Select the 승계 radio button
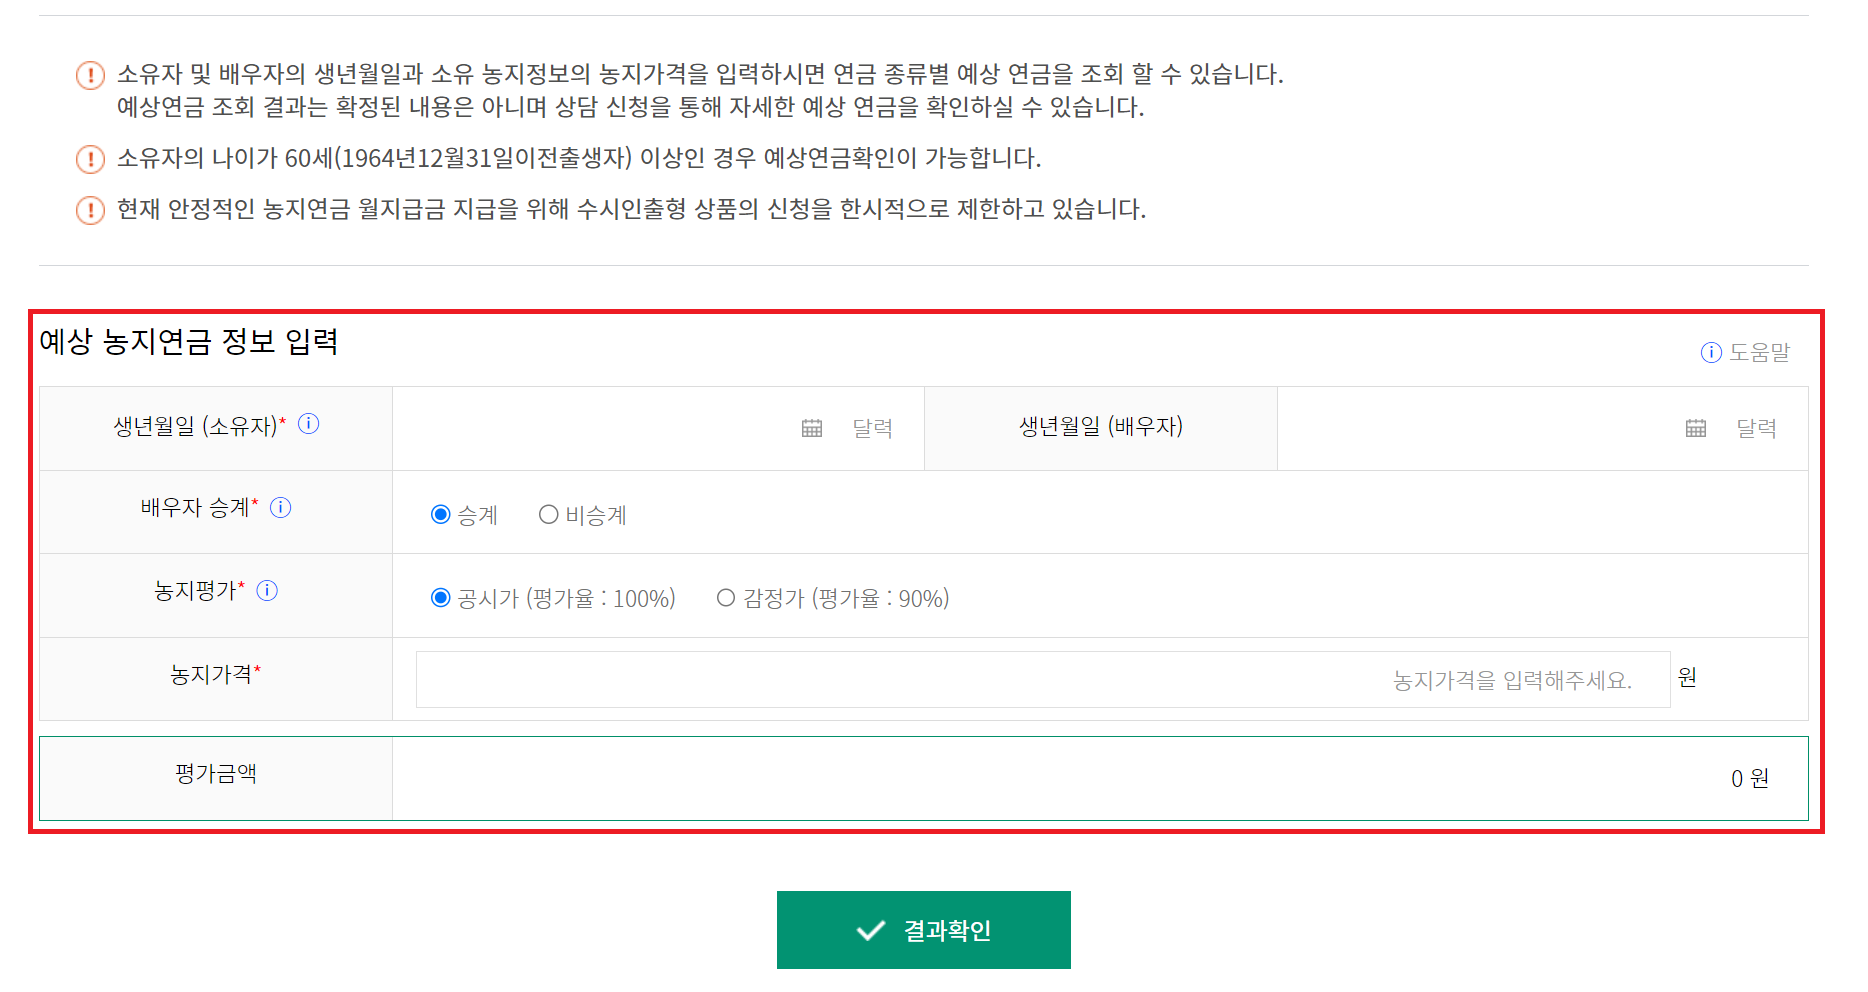This screenshot has width=1868, height=992. [440, 514]
